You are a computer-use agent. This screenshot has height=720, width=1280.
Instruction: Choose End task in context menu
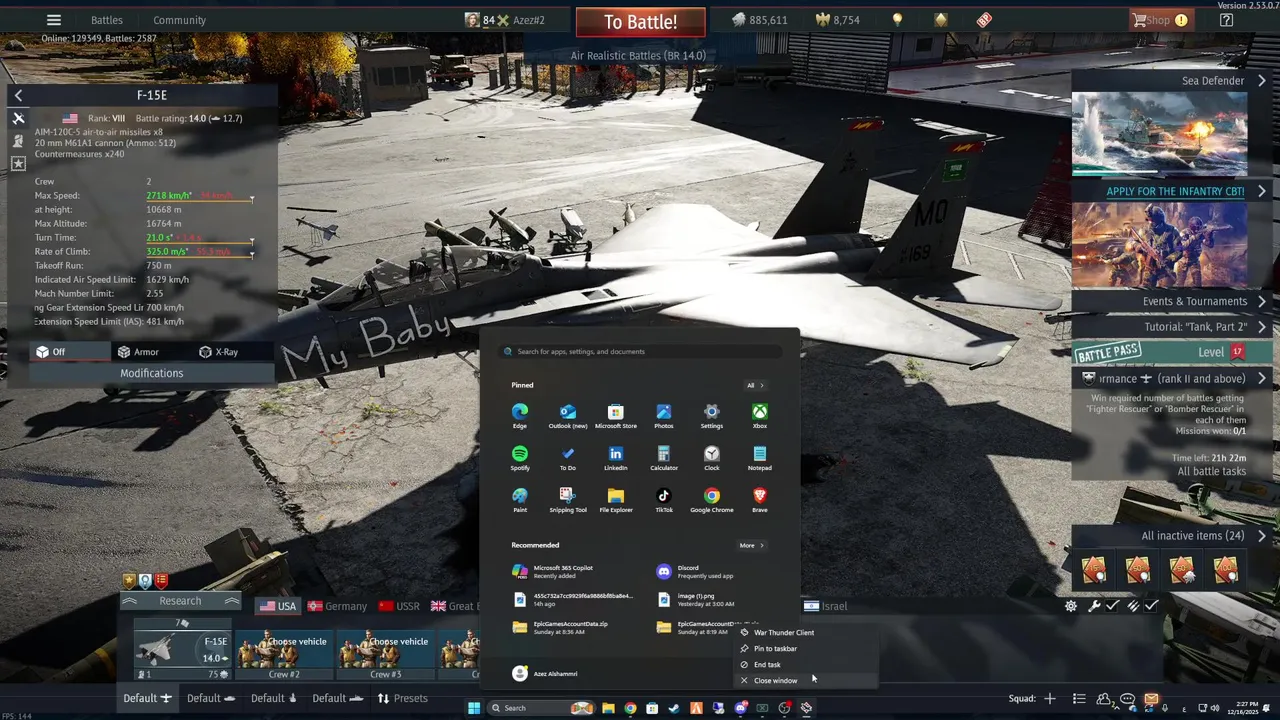coord(806,664)
